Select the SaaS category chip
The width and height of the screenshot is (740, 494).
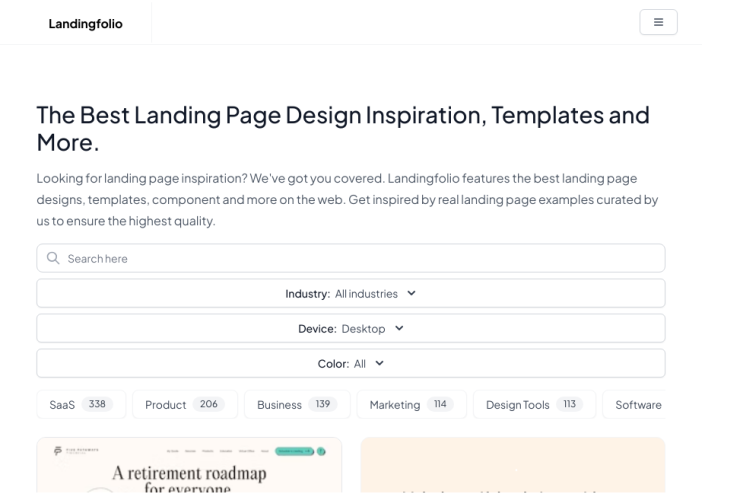(81, 404)
